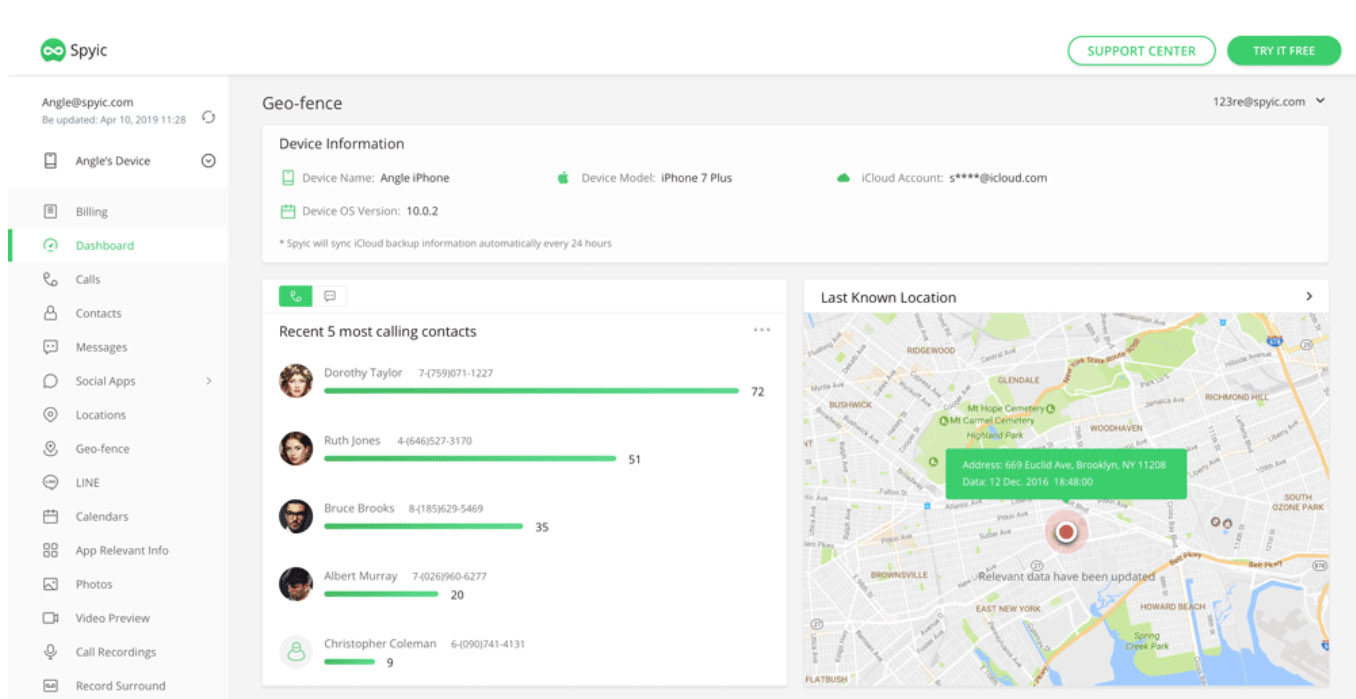Click the device icon next to Angle's Device
The height and width of the screenshot is (699, 1356).
pyautogui.click(x=50, y=160)
